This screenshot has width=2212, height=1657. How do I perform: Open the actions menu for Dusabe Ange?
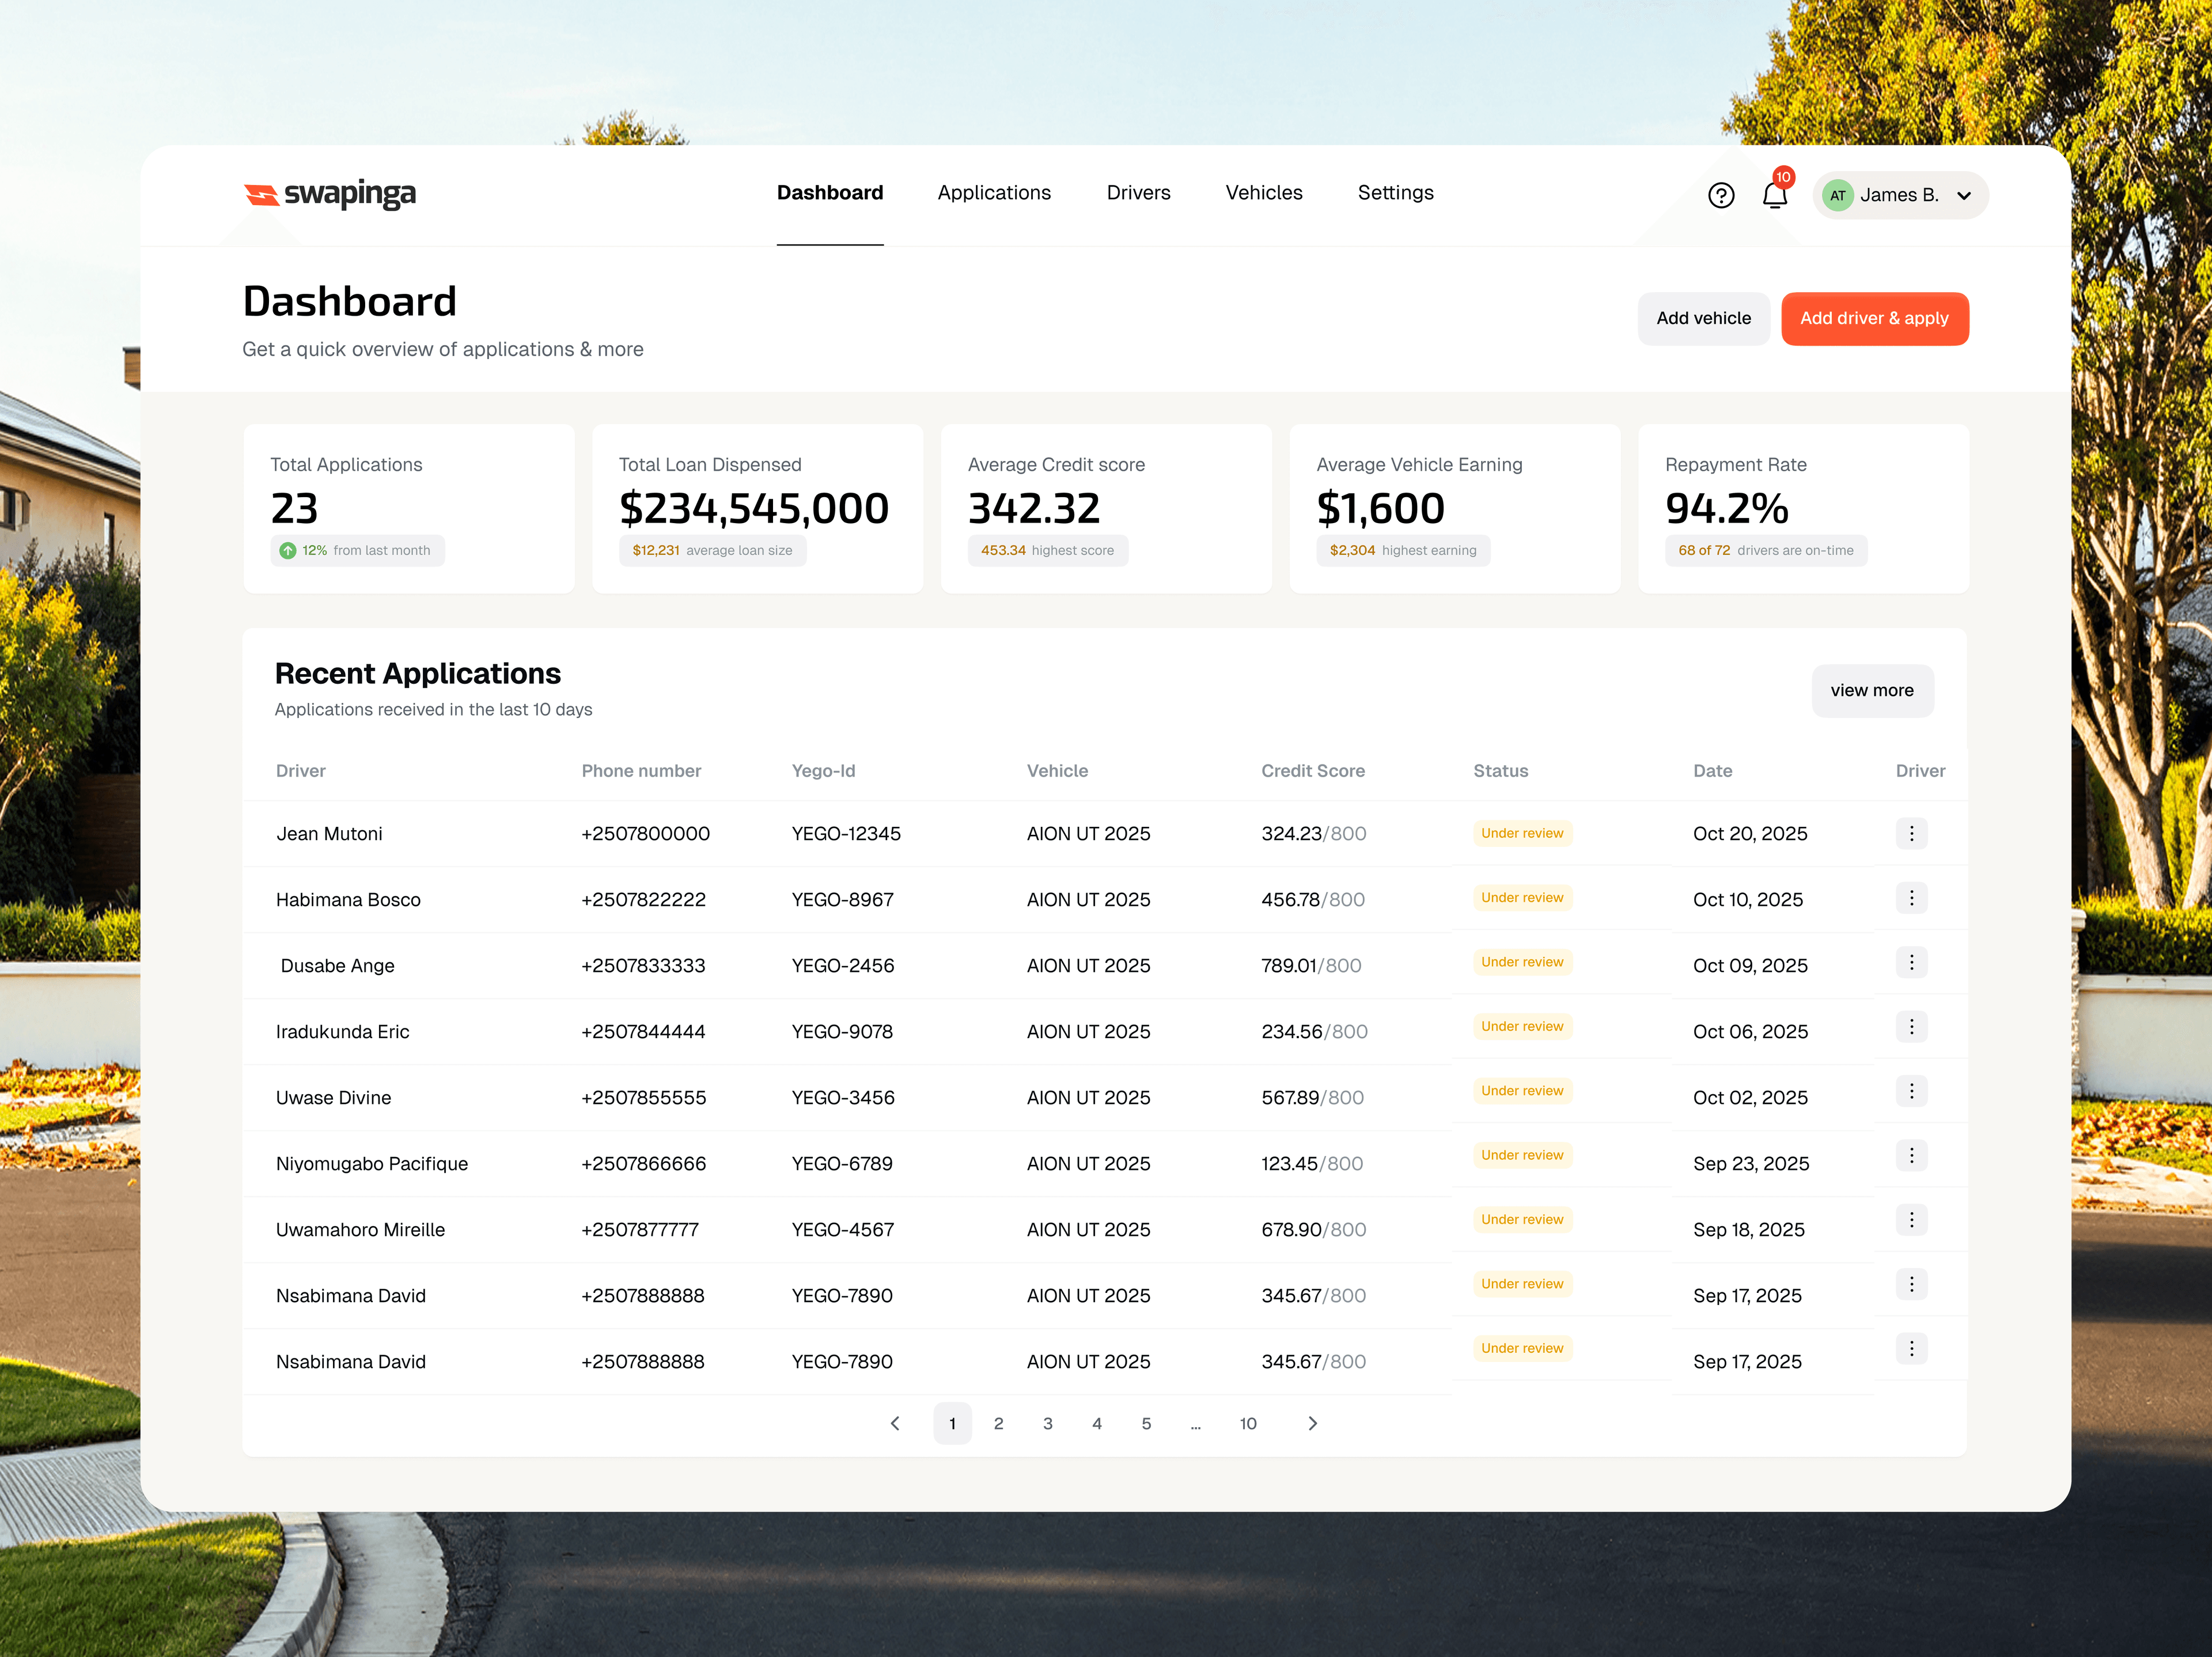click(x=1911, y=962)
